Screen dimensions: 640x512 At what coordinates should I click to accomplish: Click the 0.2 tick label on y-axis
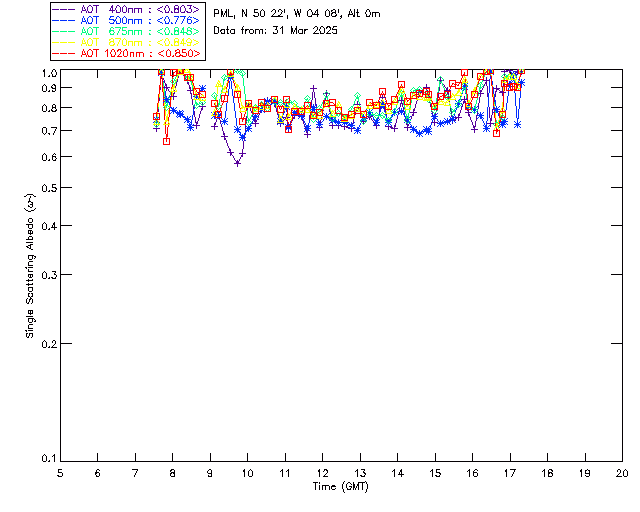tap(48, 343)
